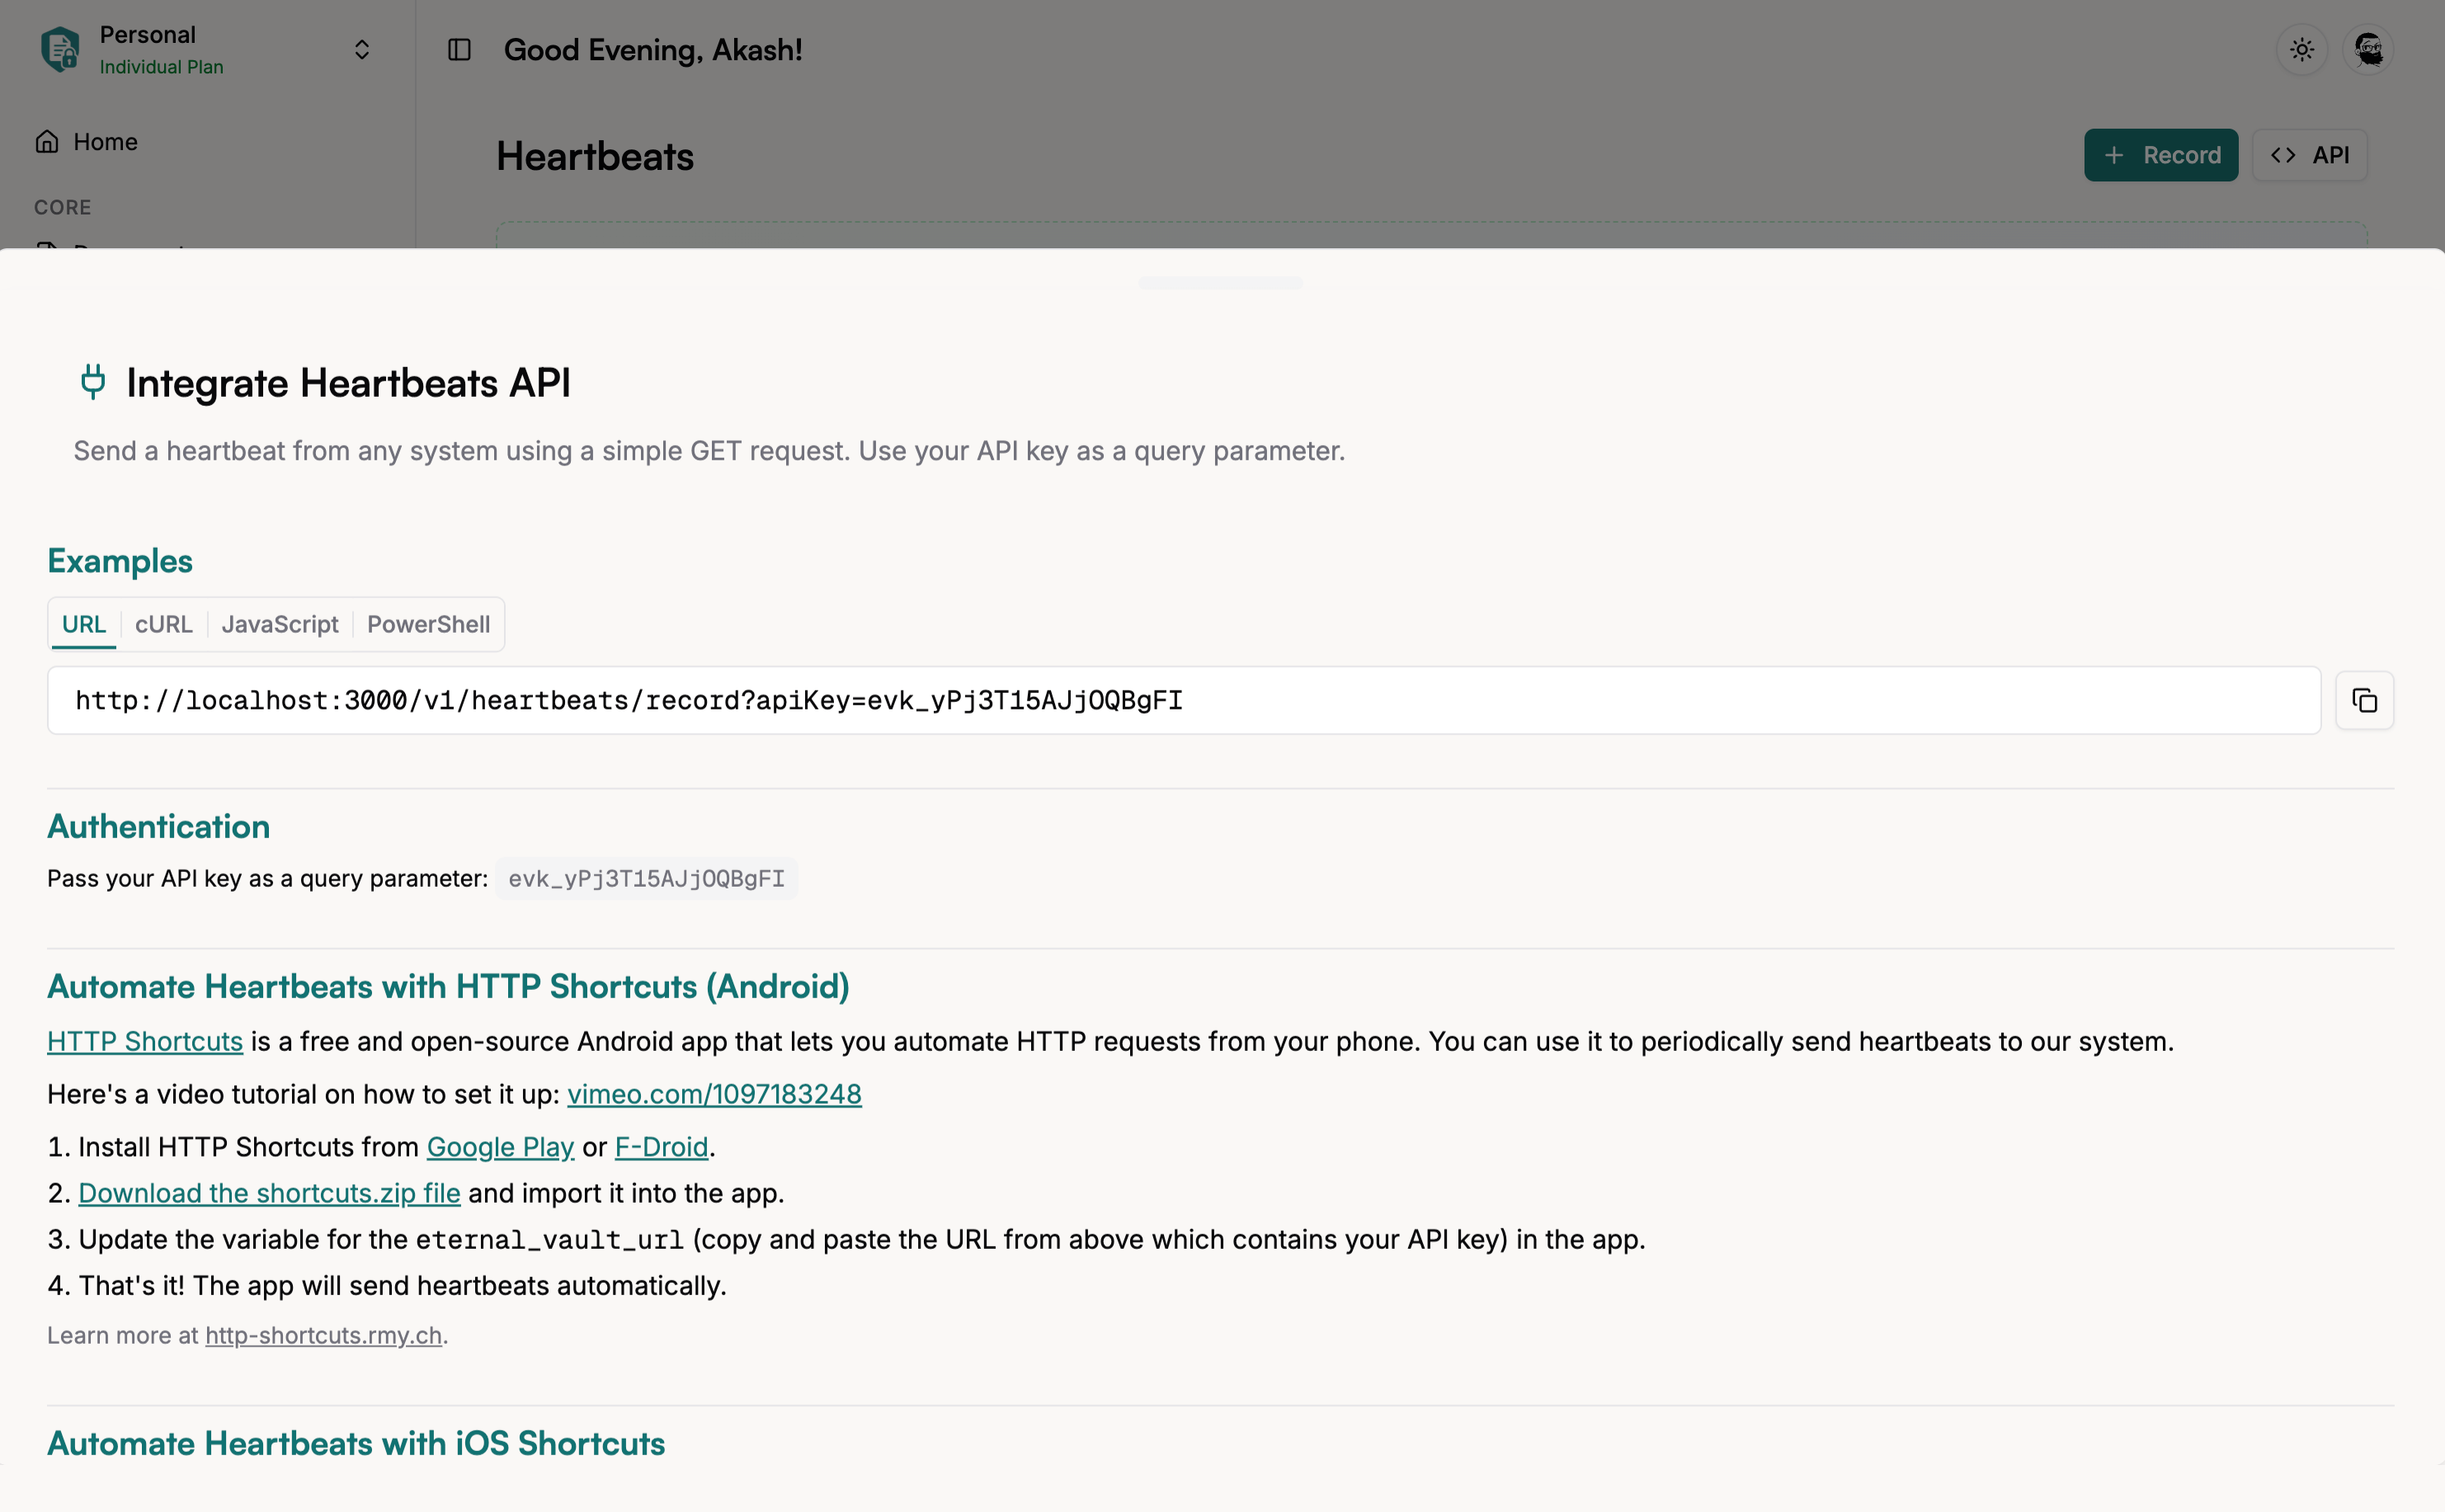Open the HTTP Shortcuts link
2445x1512 pixels.
click(x=145, y=1041)
